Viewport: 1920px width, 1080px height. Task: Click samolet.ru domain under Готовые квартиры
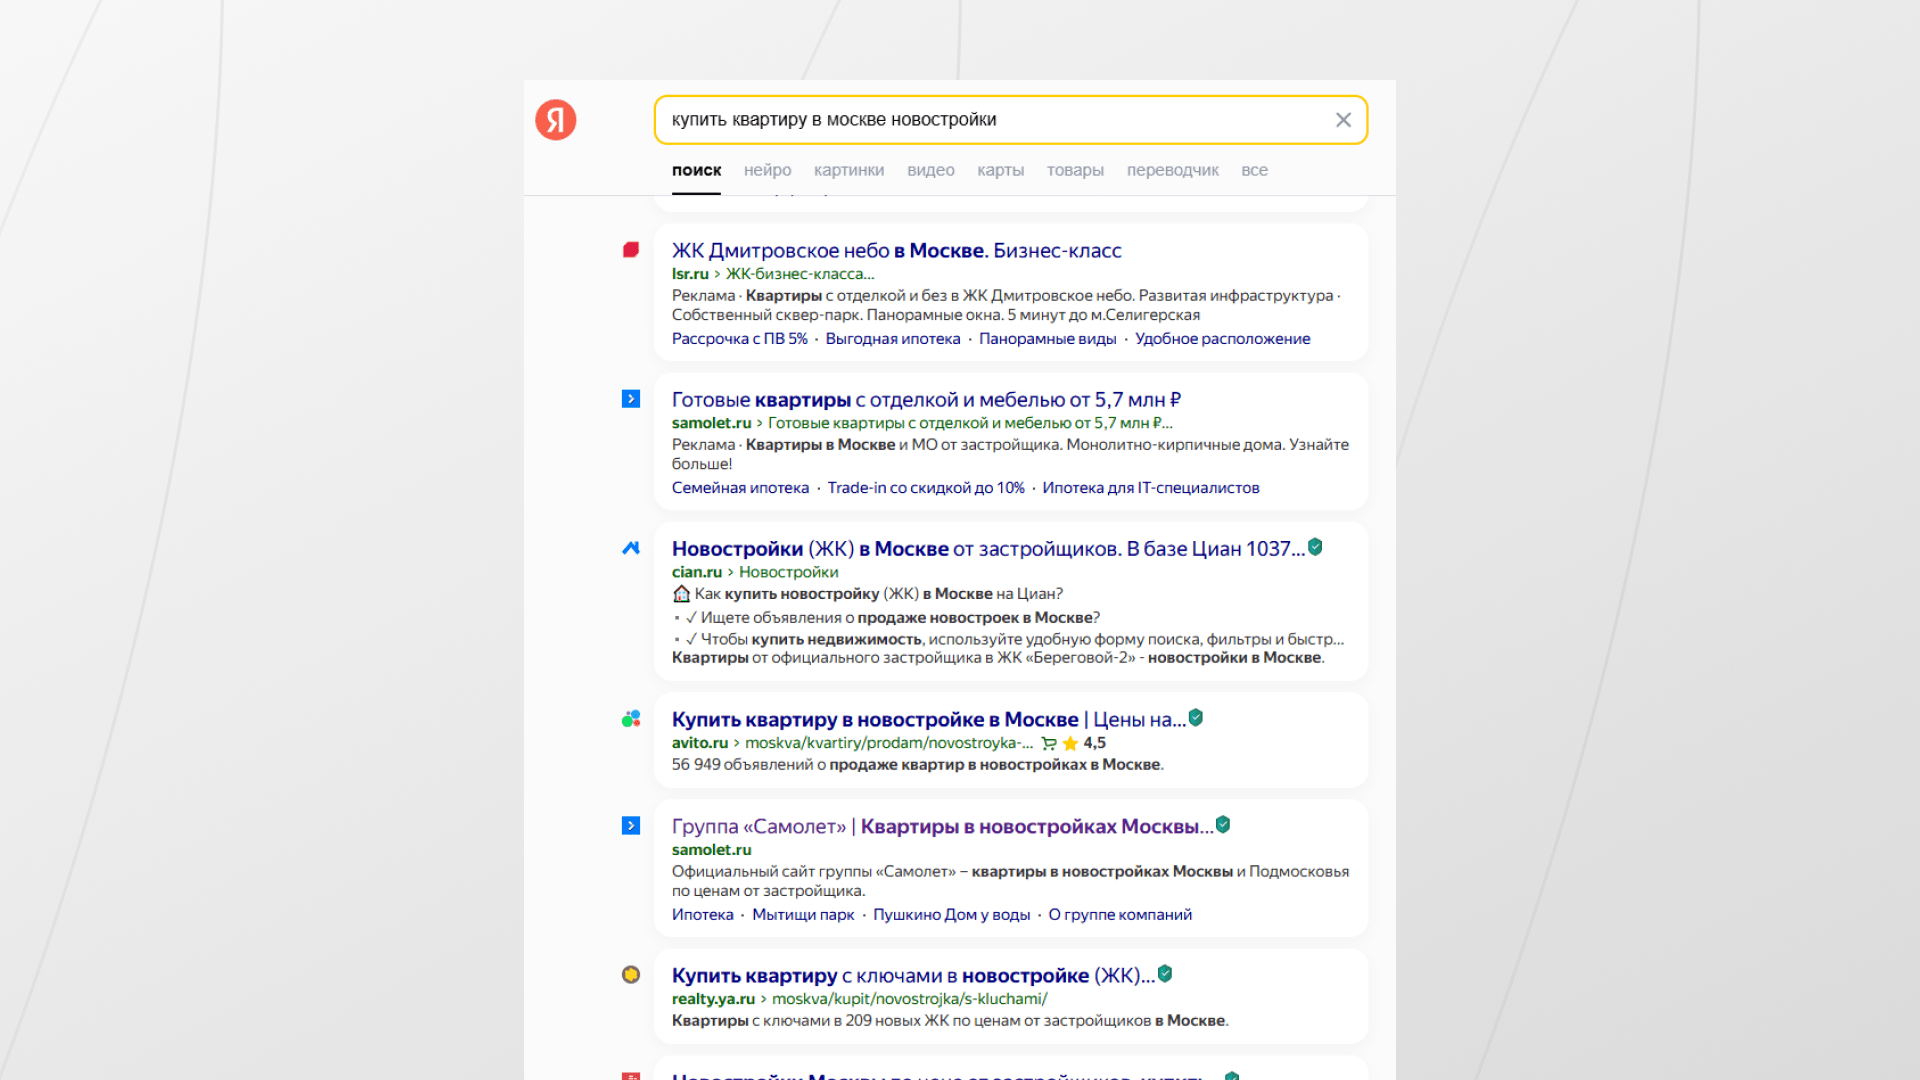click(x=711, y=423)
